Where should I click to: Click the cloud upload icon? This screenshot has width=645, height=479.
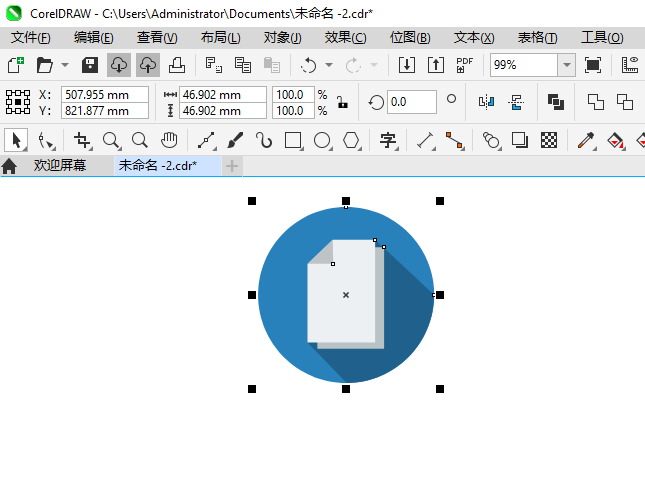coord(148,65)
